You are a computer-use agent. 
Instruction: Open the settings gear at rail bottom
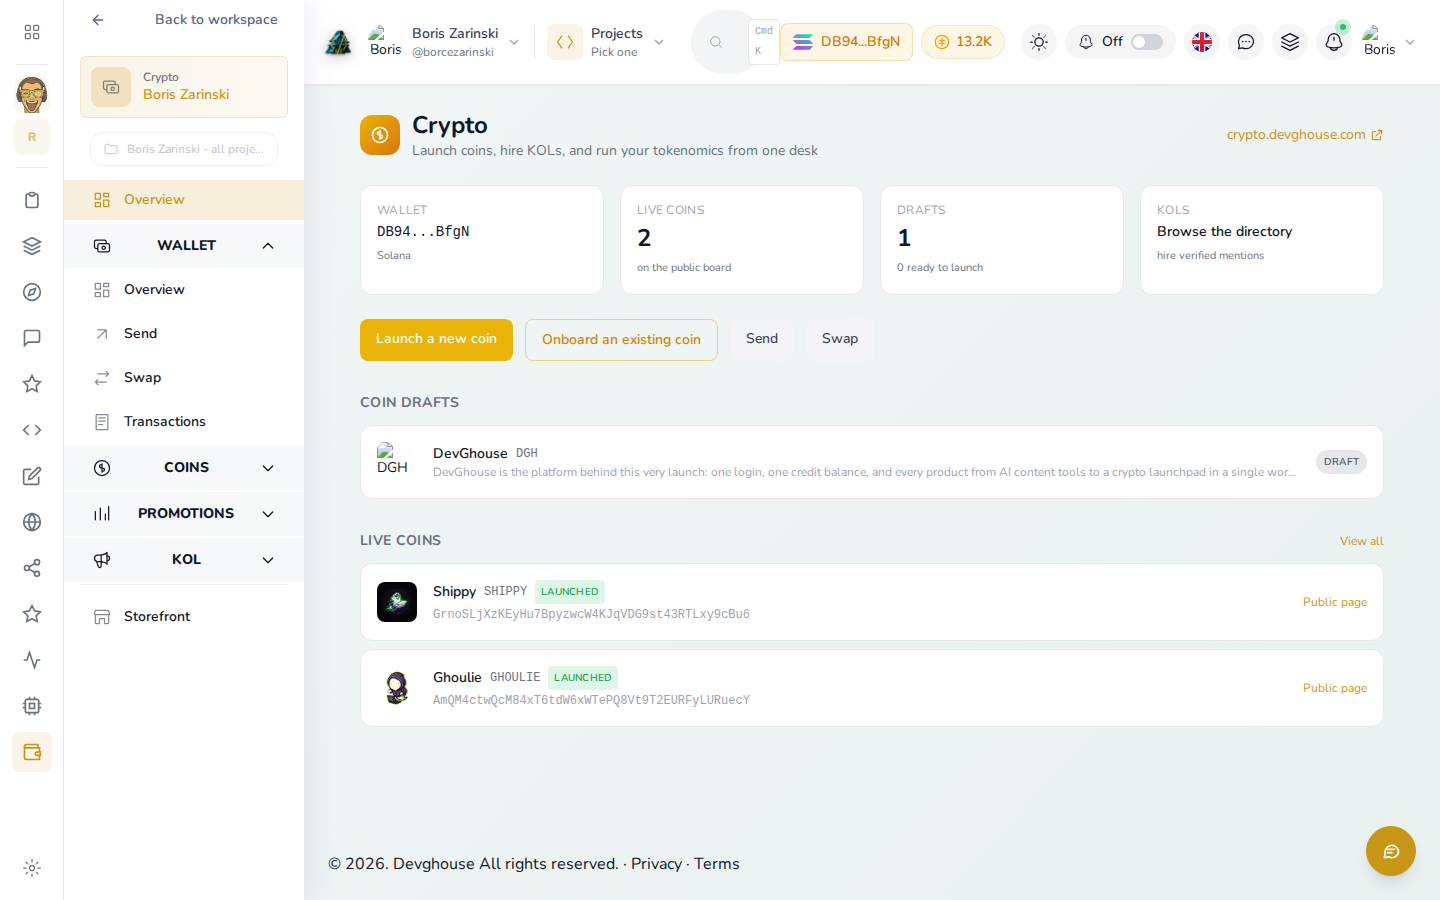click(x=32, y=868)
